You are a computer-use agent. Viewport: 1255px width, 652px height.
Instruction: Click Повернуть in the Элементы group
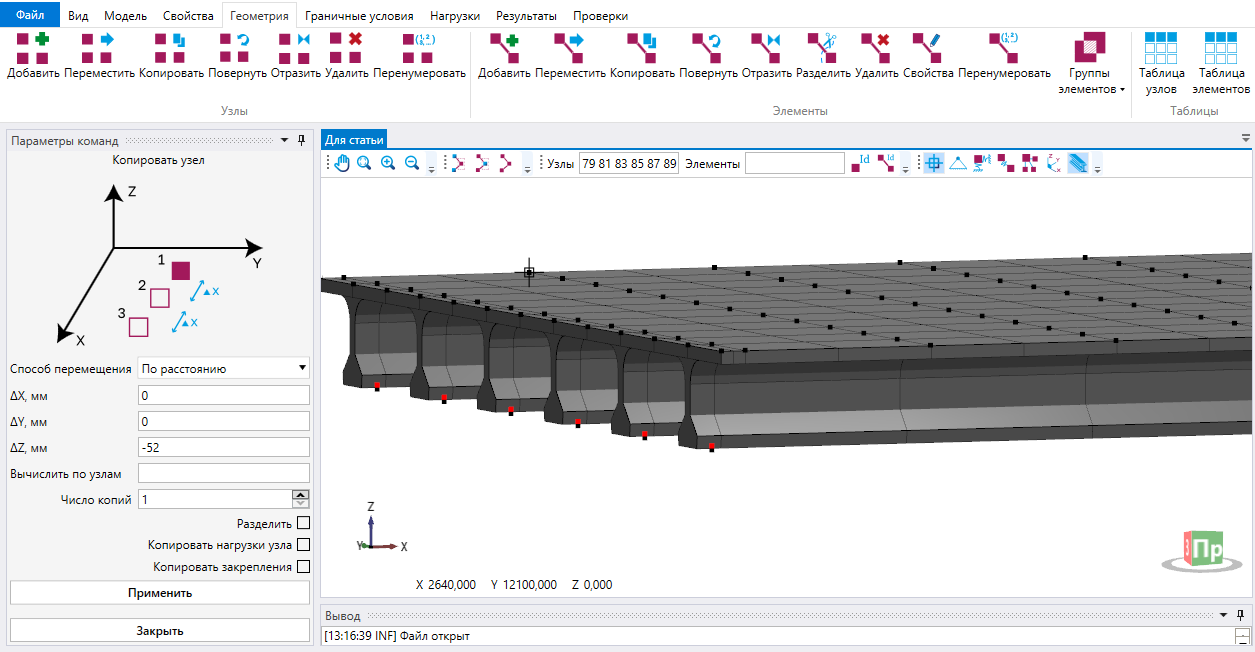click(708, 56)
